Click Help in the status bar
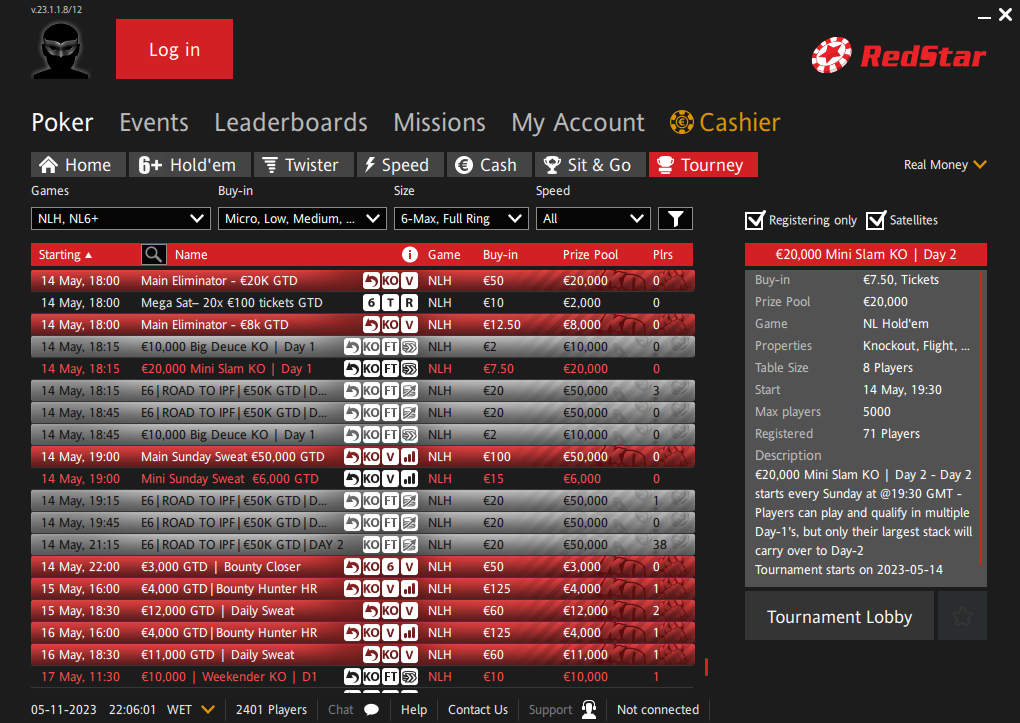1020x723 pixels. 414,709
